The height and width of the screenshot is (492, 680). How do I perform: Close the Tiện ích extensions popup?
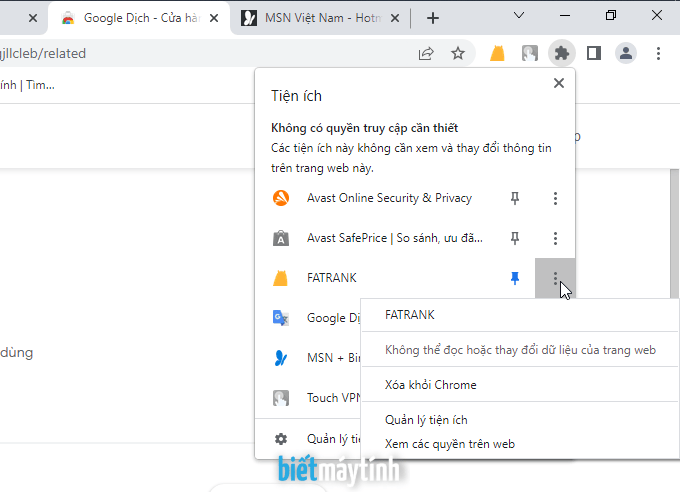coord(559,83)
